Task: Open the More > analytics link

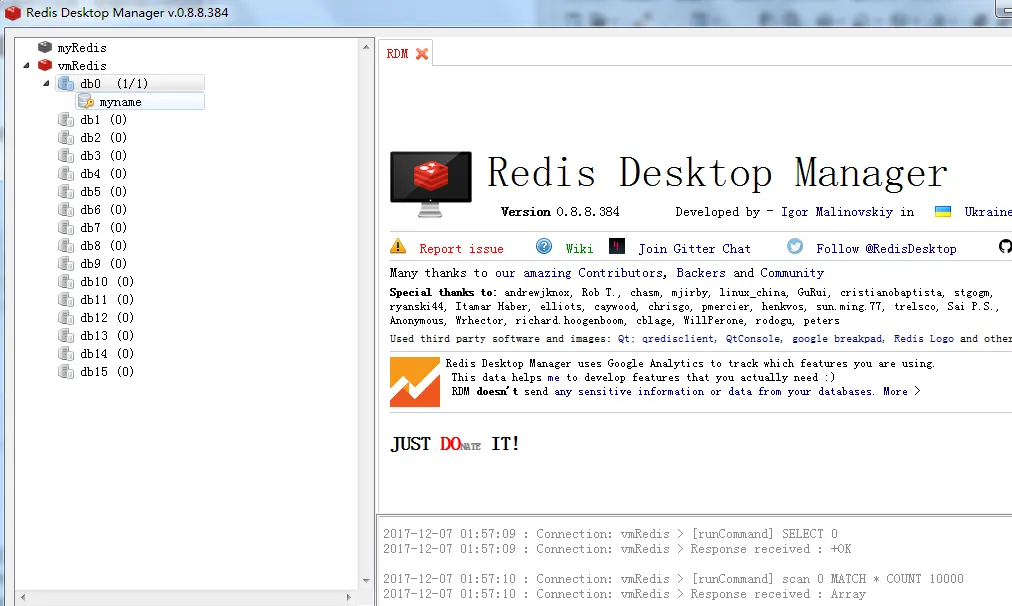Action: [902, 392]
